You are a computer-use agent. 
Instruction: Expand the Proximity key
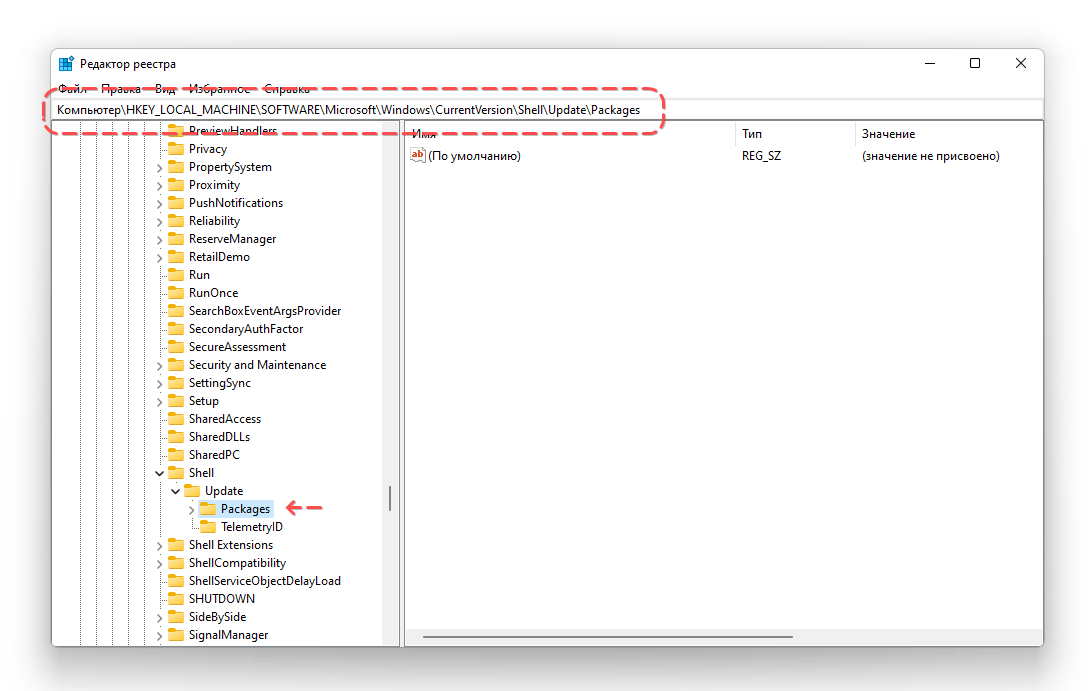pos(160,186)
